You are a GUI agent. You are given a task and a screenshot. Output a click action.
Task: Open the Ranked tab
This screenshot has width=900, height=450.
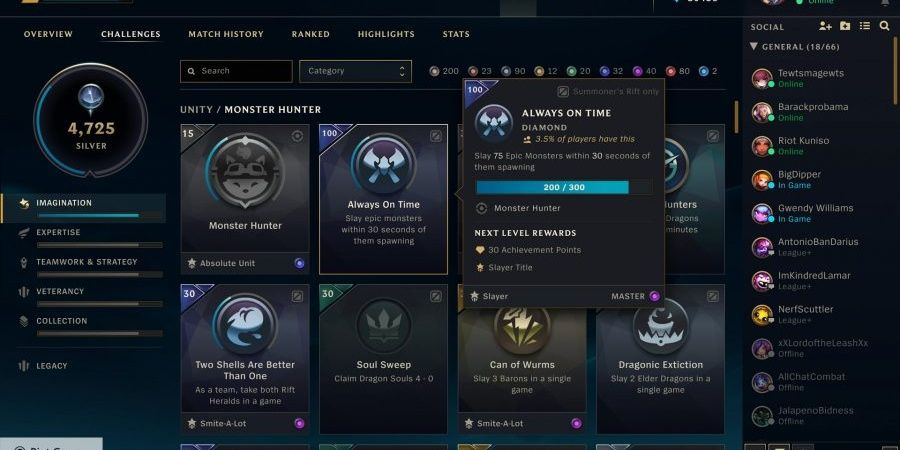pyautogui.click(x=311, y=34)
